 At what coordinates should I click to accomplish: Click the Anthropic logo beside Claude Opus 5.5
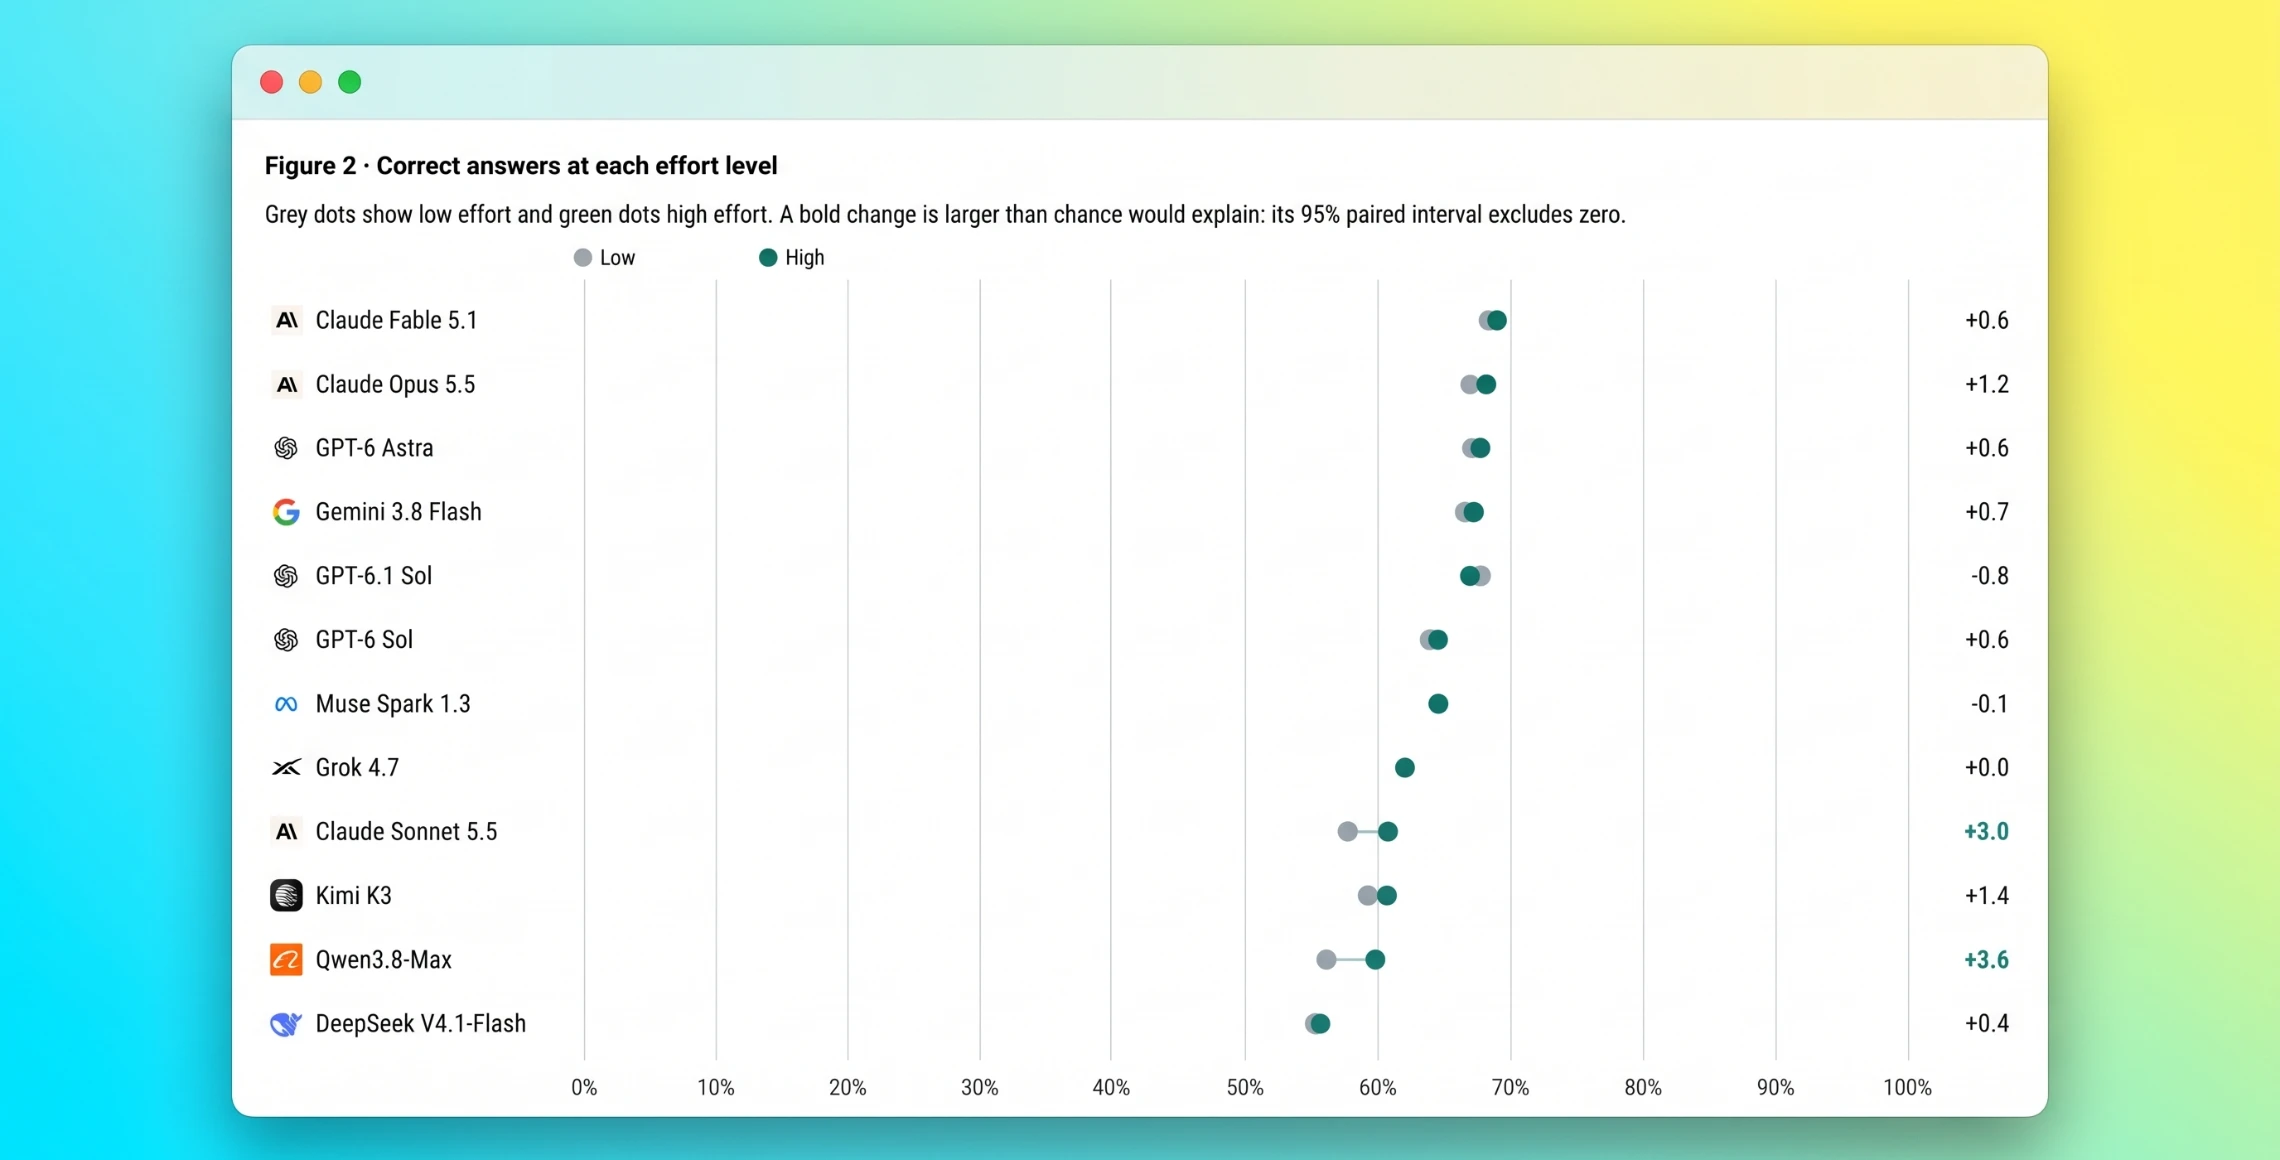click(x=286, y=384)
